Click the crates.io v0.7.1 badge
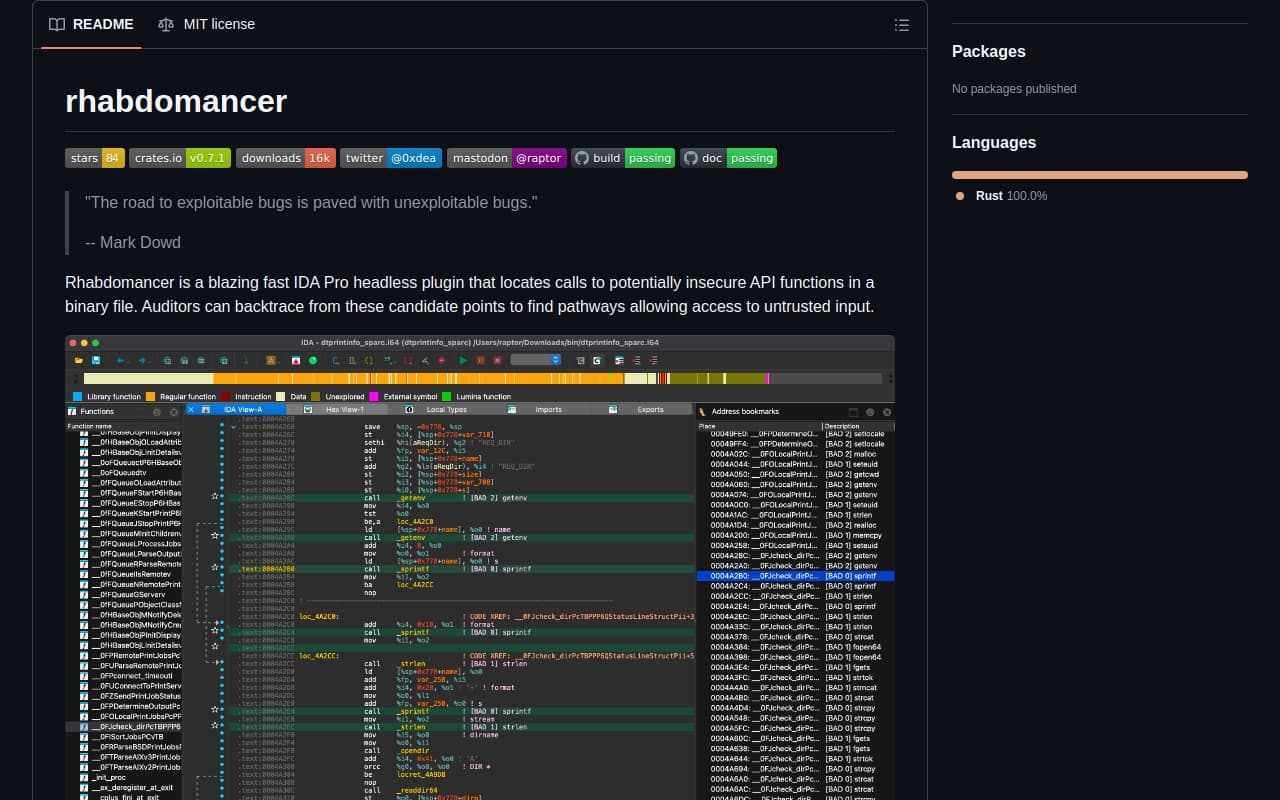 click(180, 158)
